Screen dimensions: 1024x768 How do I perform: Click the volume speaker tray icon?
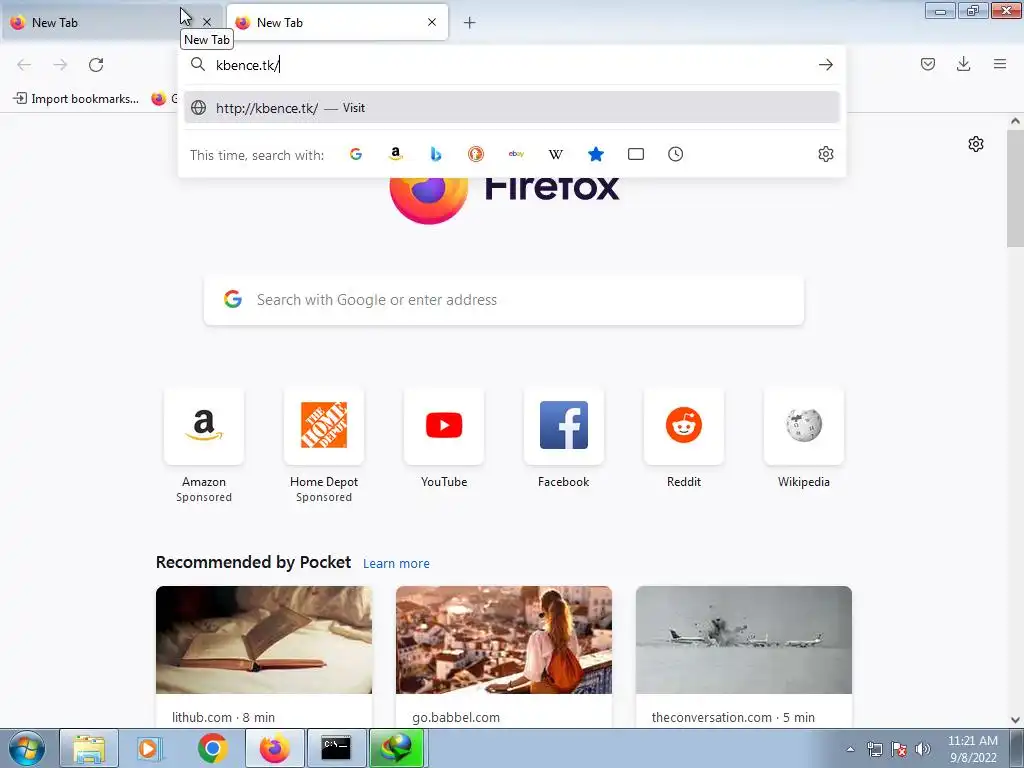(923, 749)
